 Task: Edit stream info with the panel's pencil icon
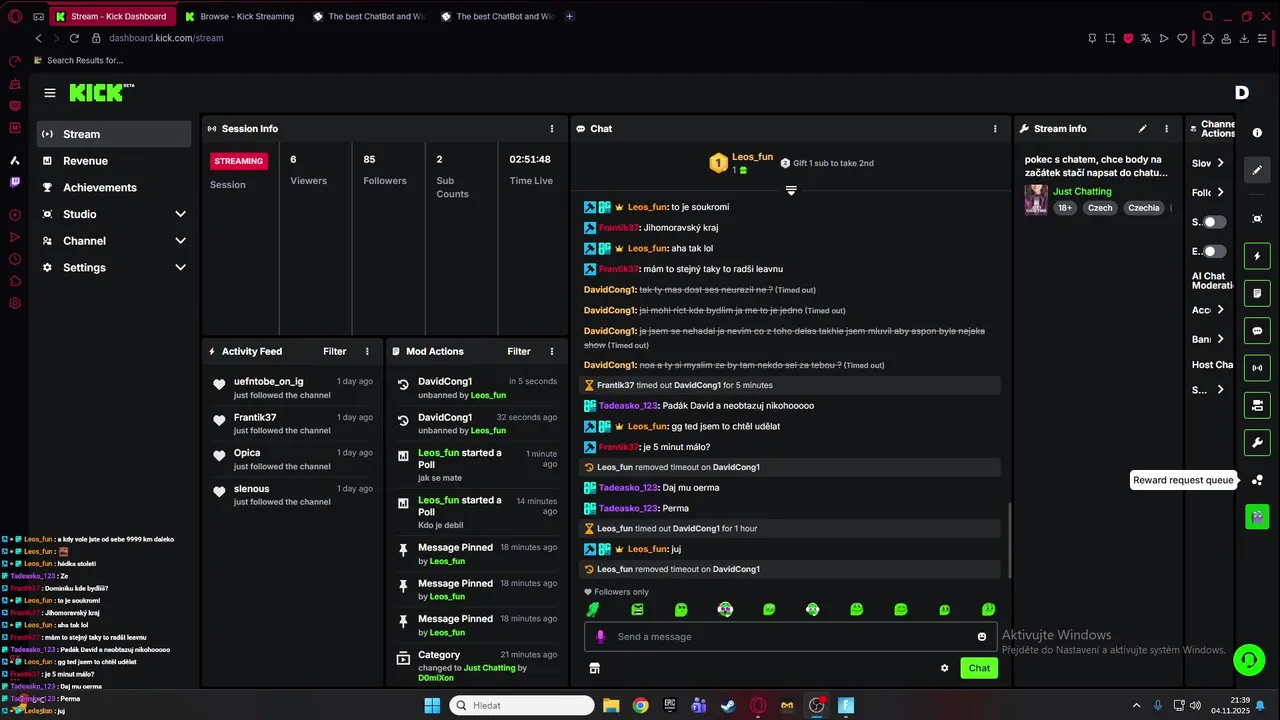[1142, 129]
